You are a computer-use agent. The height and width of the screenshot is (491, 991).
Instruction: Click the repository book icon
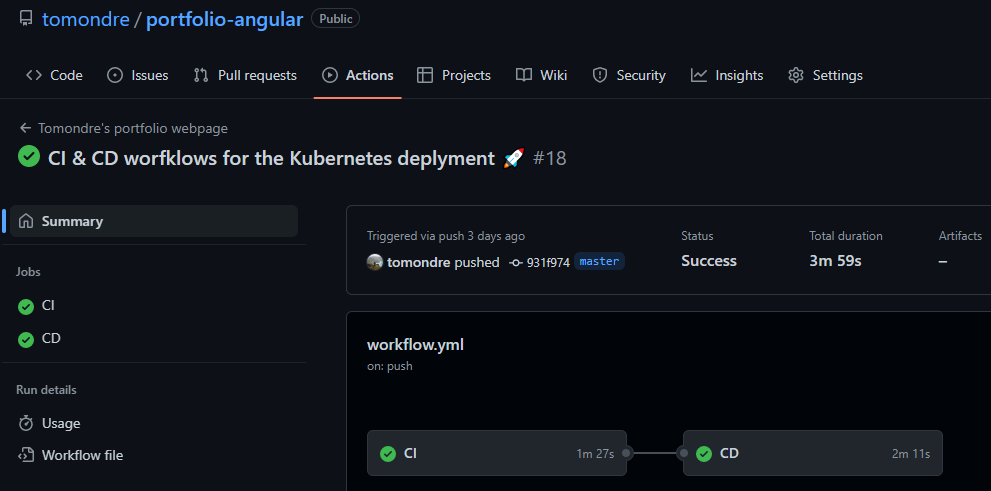(x=26, y=19)
